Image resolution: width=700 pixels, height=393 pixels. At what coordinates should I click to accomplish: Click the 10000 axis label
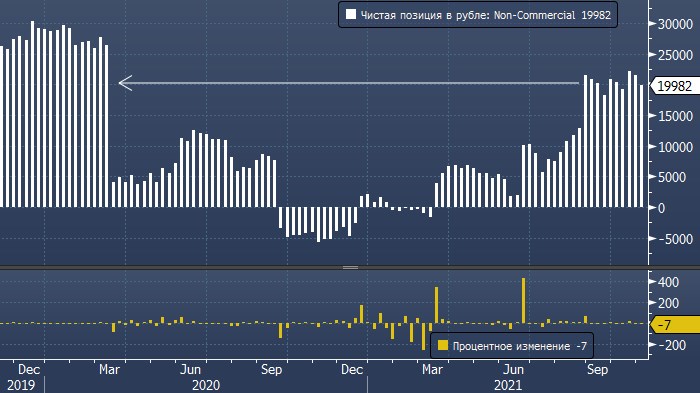[675, 147]
